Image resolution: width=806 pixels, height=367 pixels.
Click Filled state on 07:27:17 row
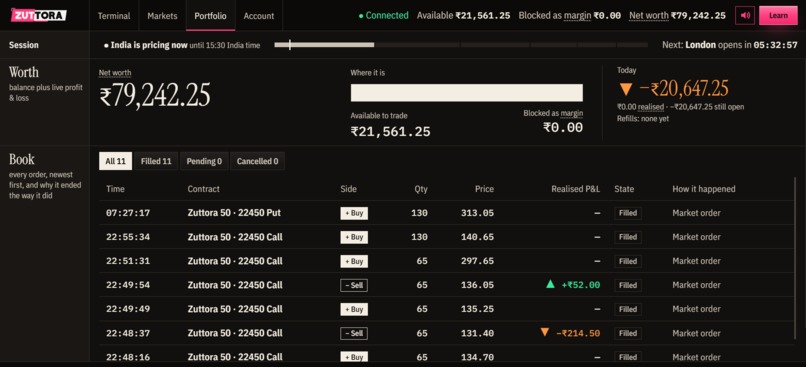tap(628, 213)
